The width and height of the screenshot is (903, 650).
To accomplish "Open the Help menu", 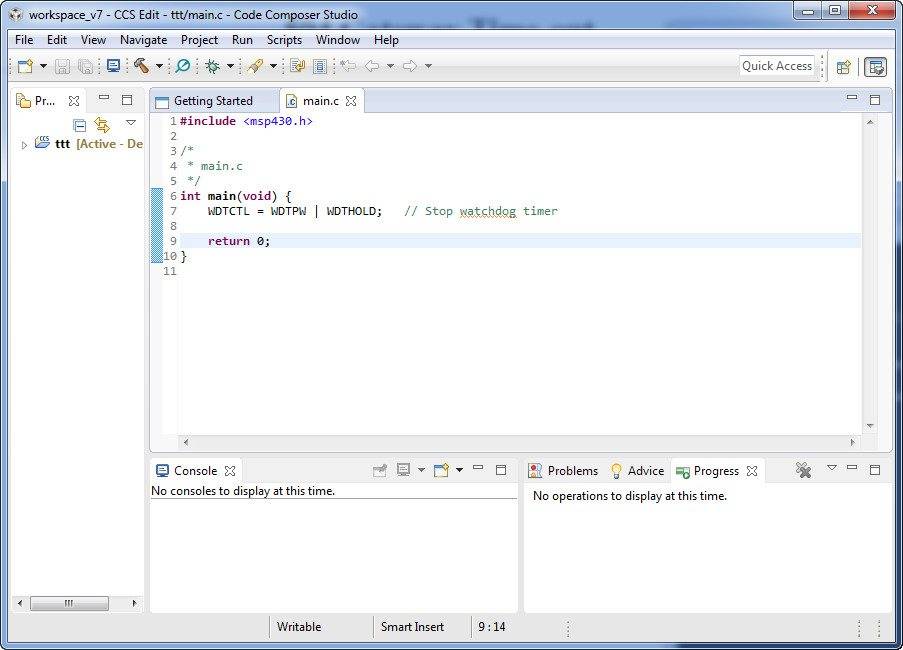I will (x=386, y=40).
